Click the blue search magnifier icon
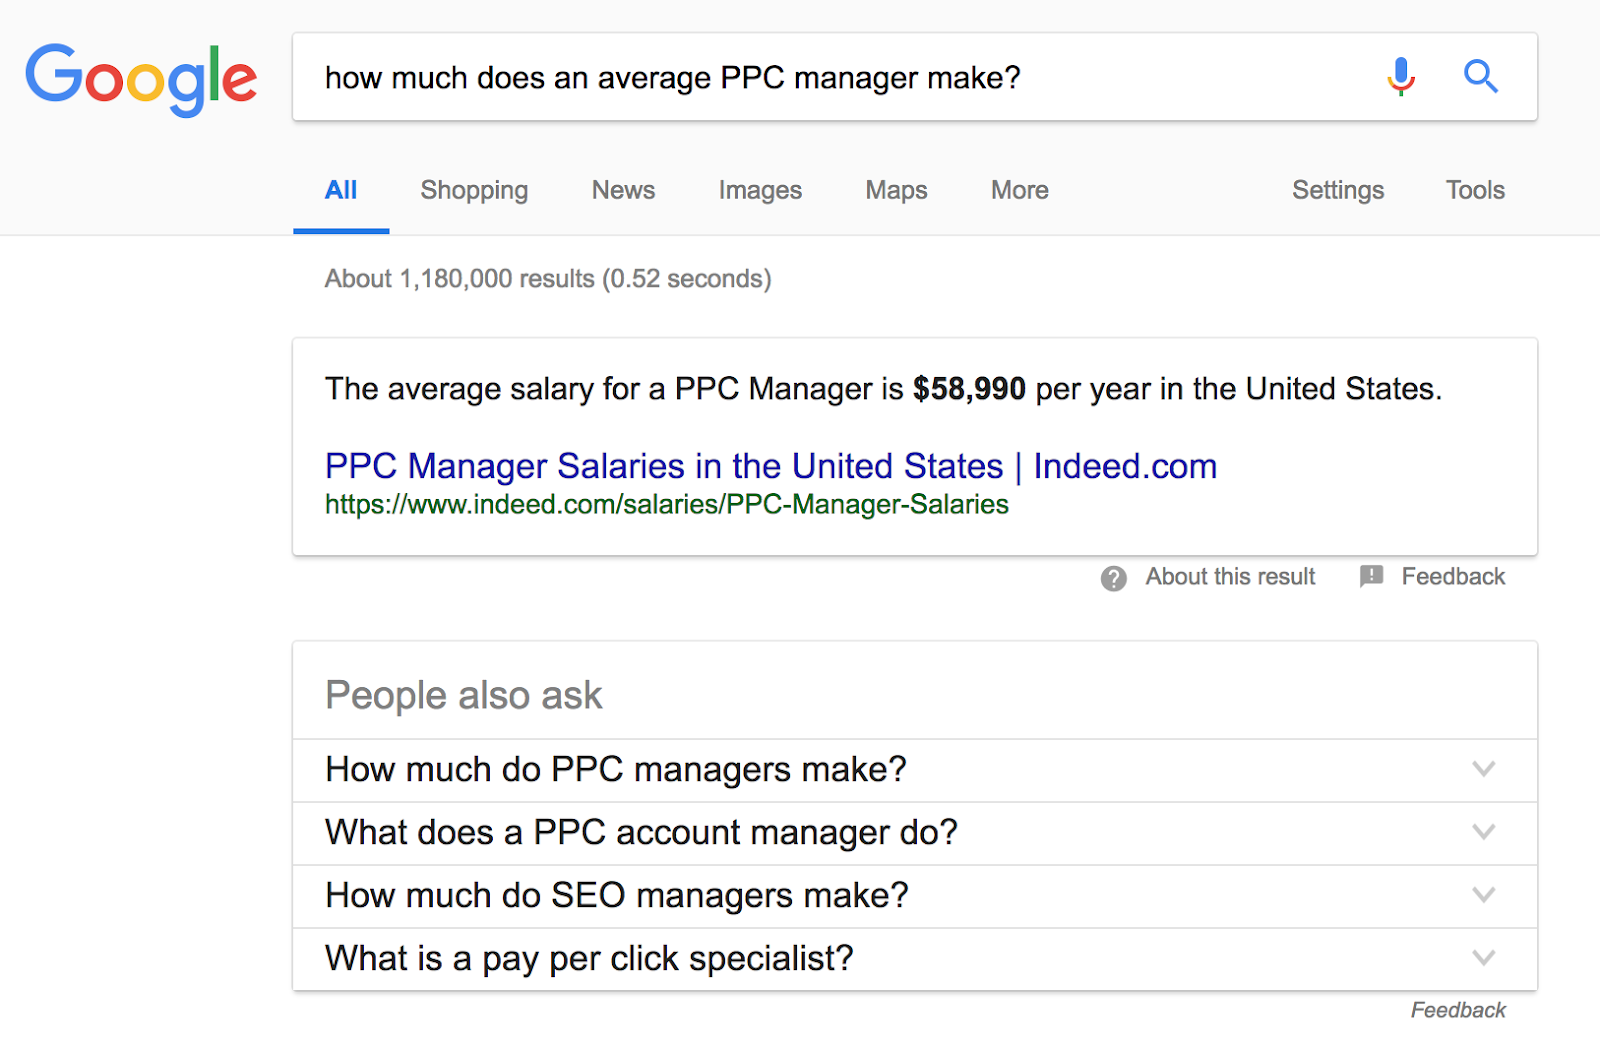The width and height of the screenshot is (1600, 1053). click(x=1480, y=76)
